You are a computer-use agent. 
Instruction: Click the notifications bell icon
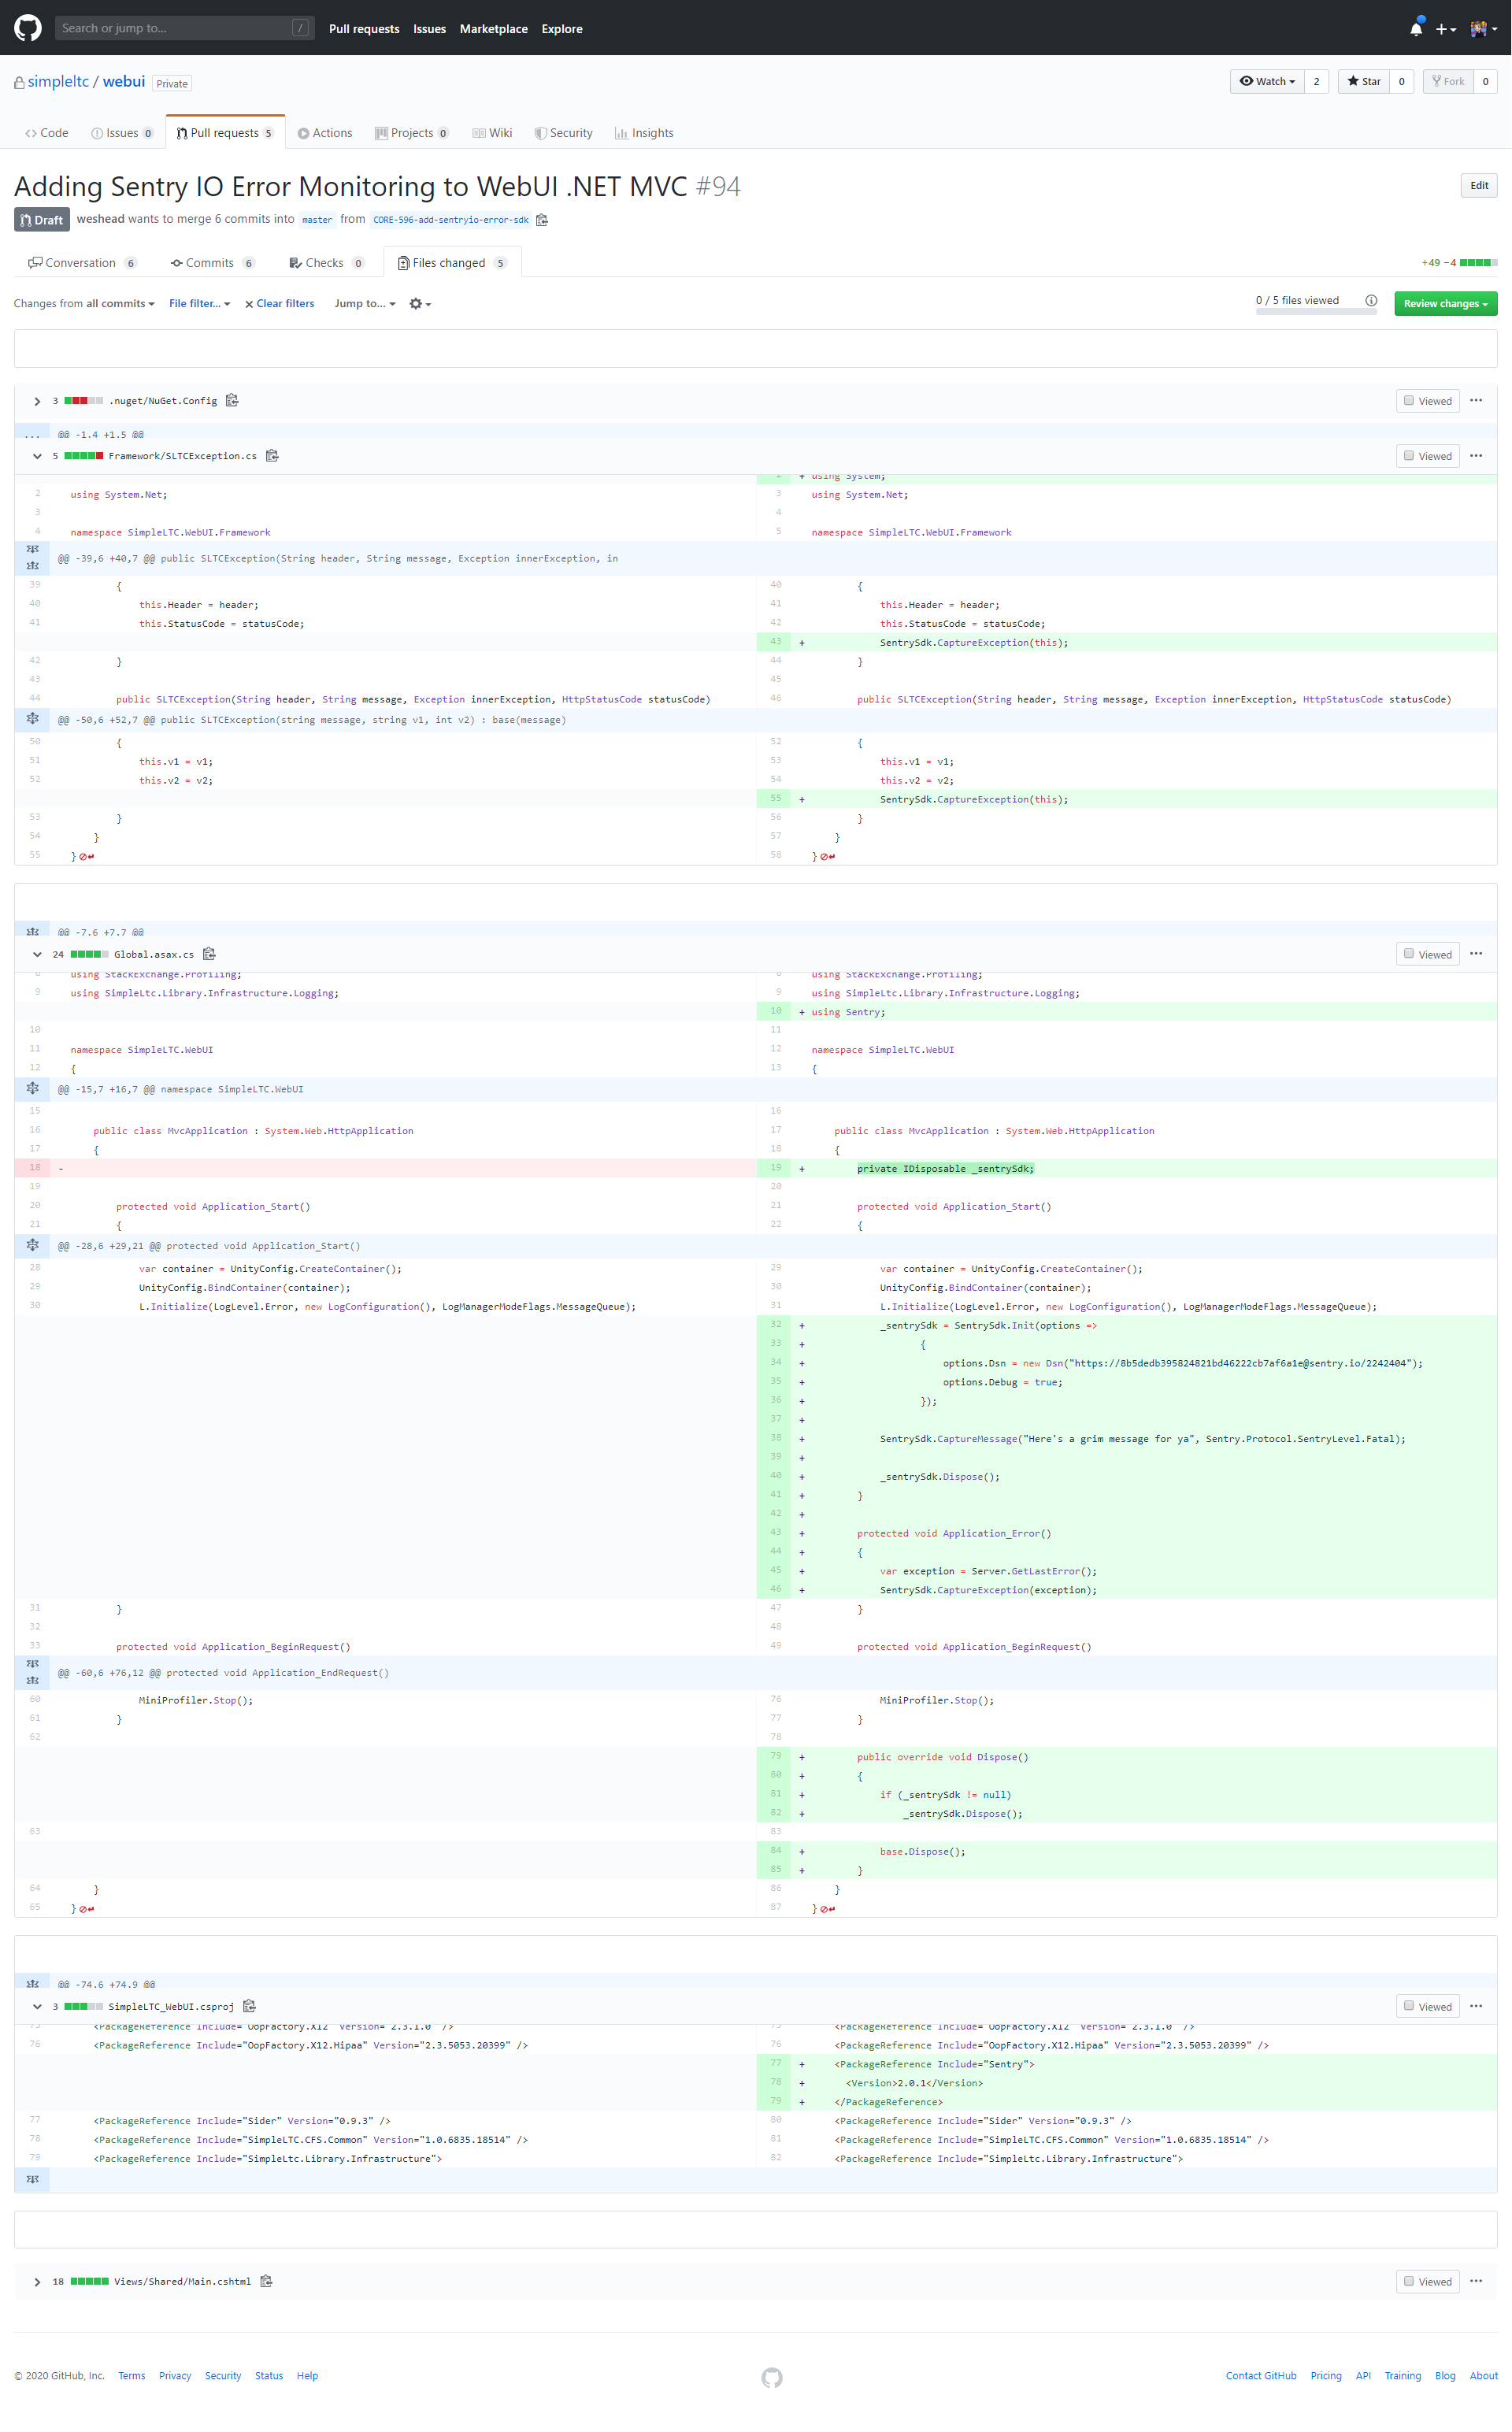[x=1415, y=28]
